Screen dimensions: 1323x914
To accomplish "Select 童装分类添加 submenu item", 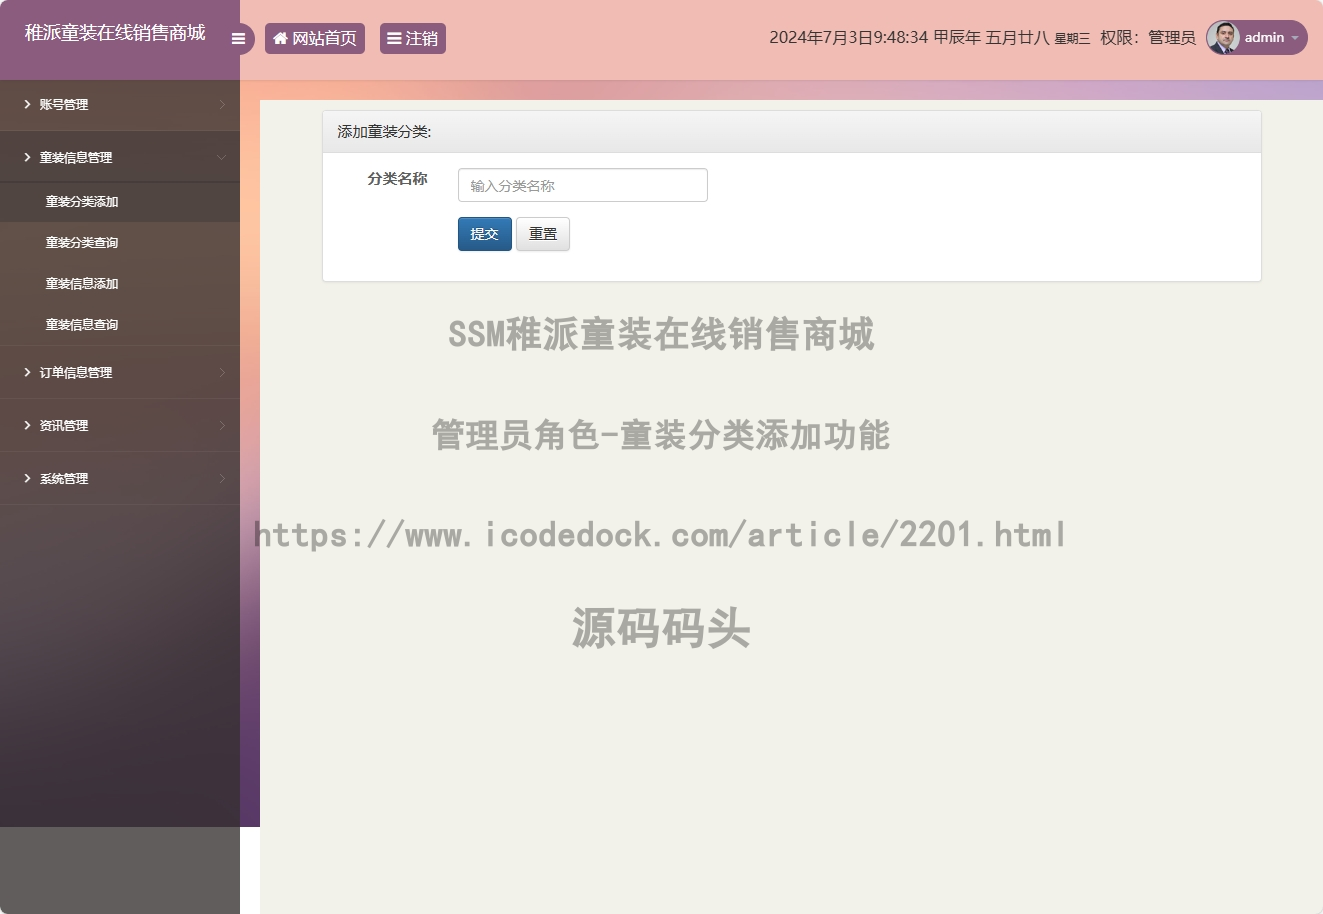I will (x=120, y=201).
